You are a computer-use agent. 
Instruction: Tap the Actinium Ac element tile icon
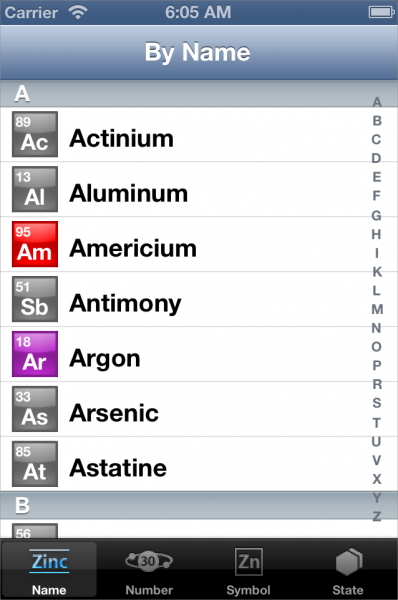(x=35, y=134)
